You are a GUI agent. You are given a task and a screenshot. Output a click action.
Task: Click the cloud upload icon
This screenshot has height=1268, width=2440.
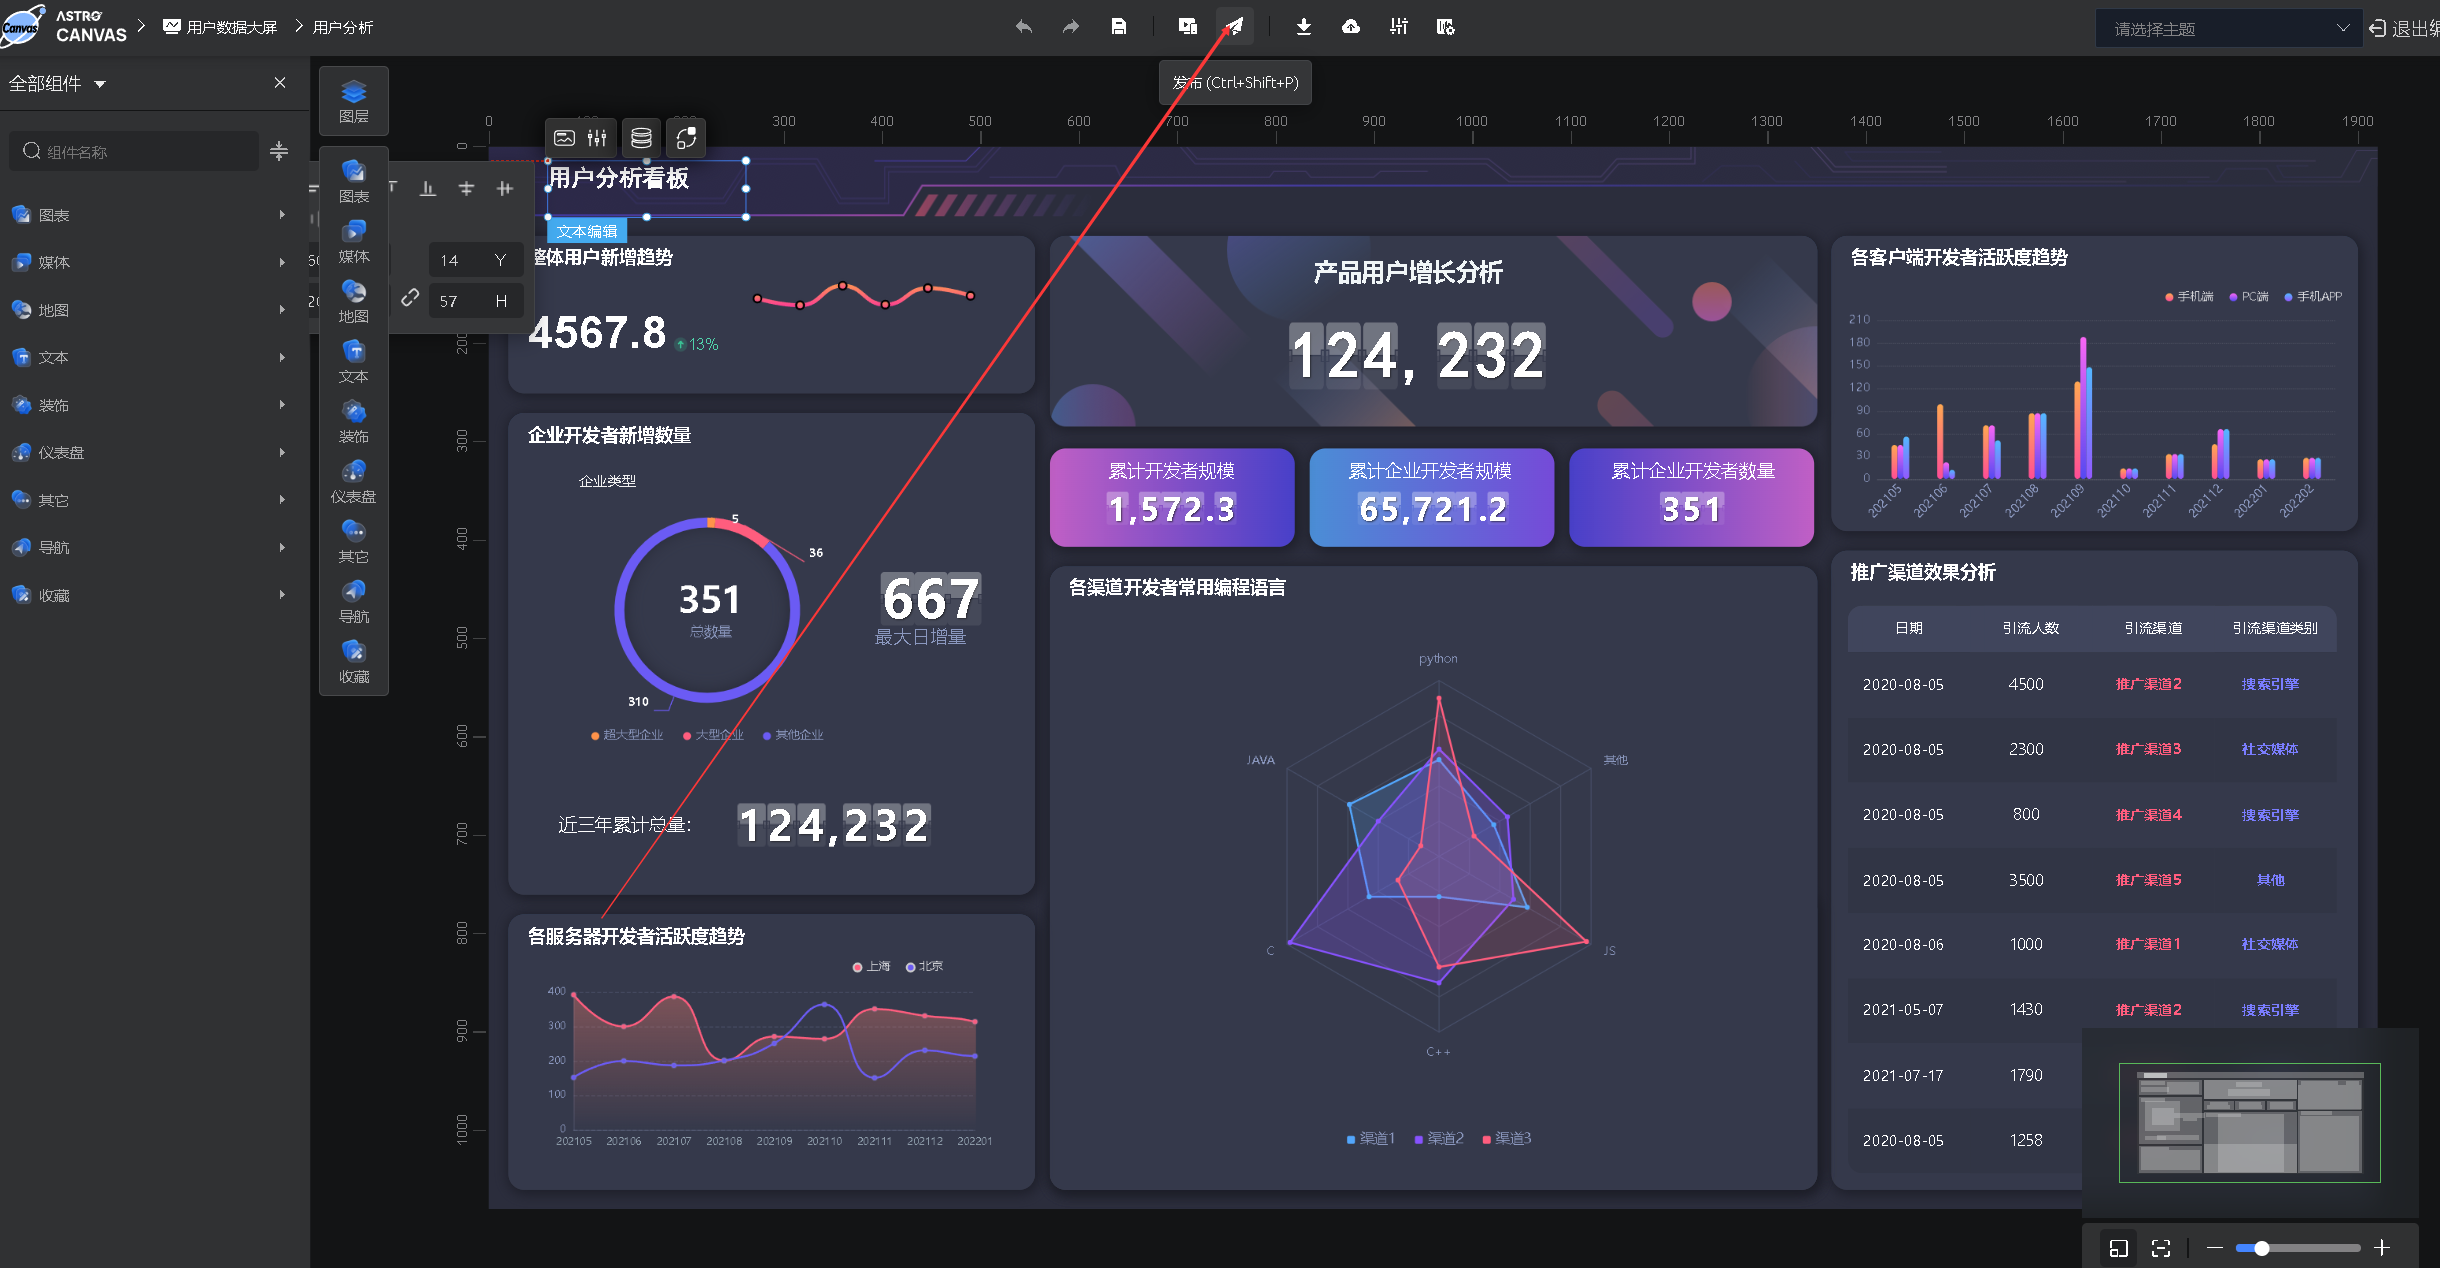coord(1350,27)
